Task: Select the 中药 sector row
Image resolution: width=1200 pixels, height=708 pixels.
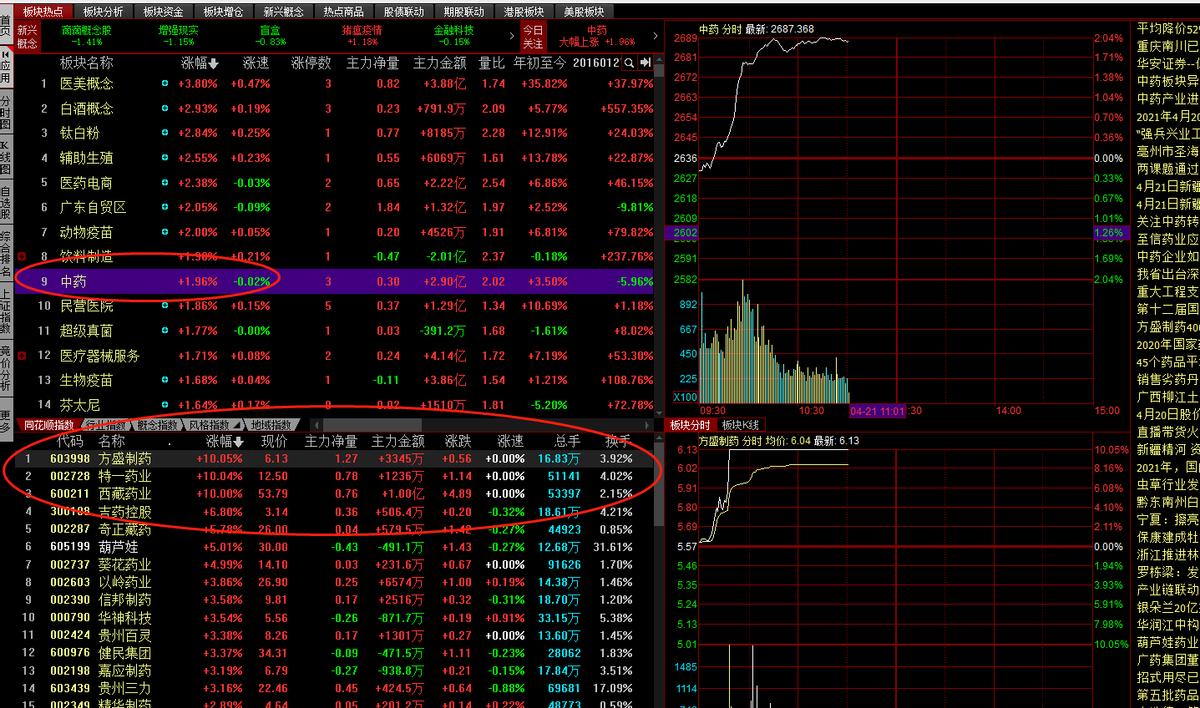Action: (x=335, y=282)
